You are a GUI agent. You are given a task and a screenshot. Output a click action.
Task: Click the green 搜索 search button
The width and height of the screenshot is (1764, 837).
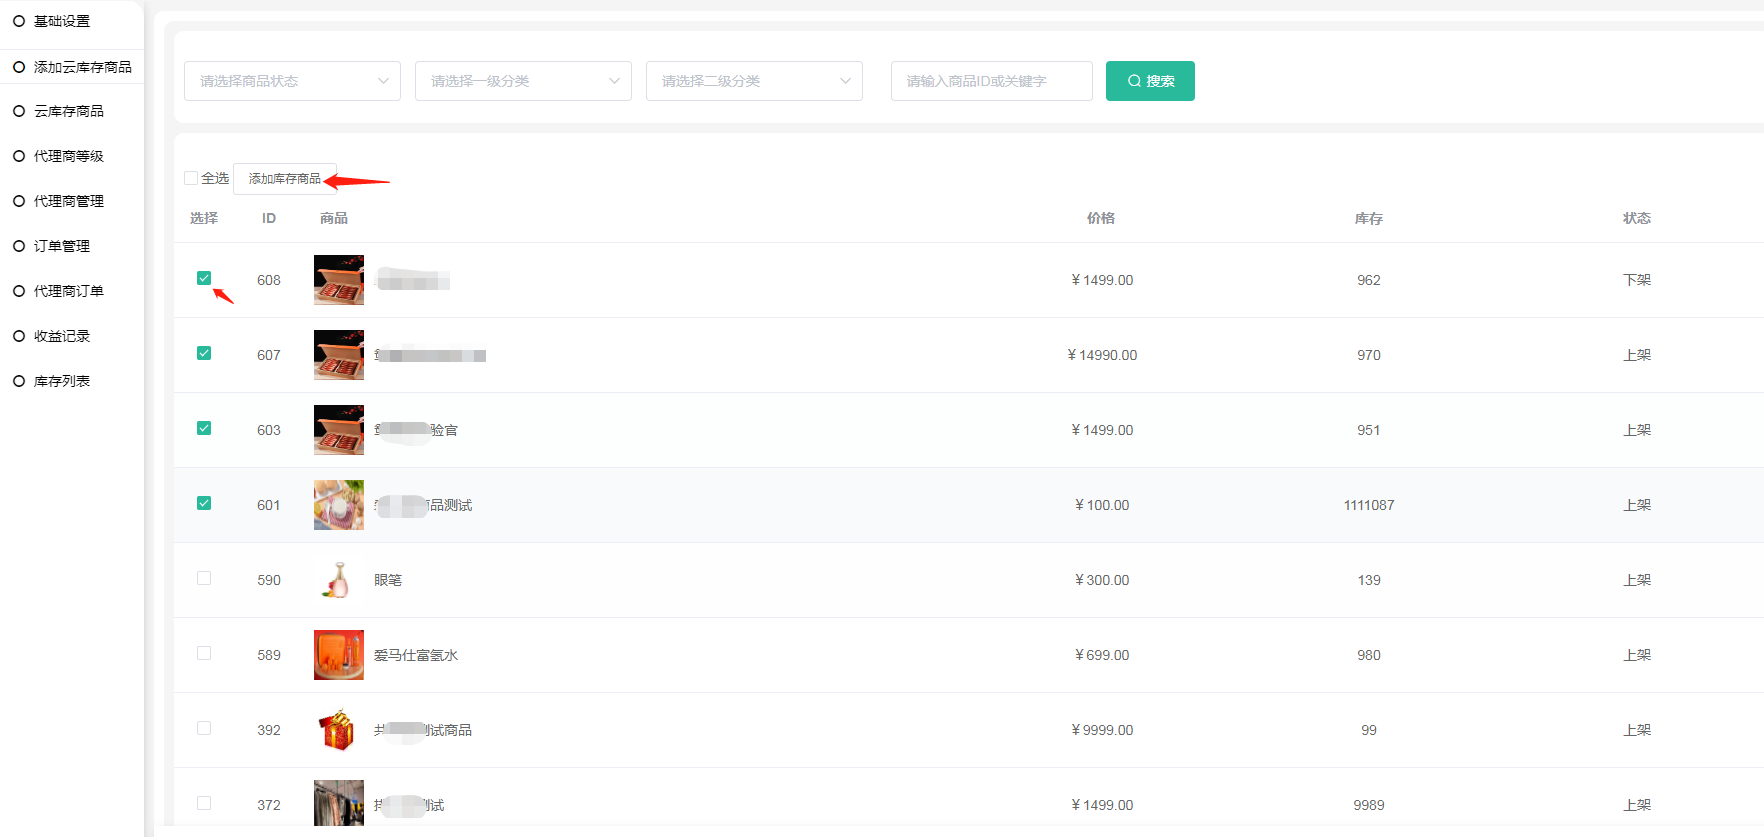[1150, 81]
